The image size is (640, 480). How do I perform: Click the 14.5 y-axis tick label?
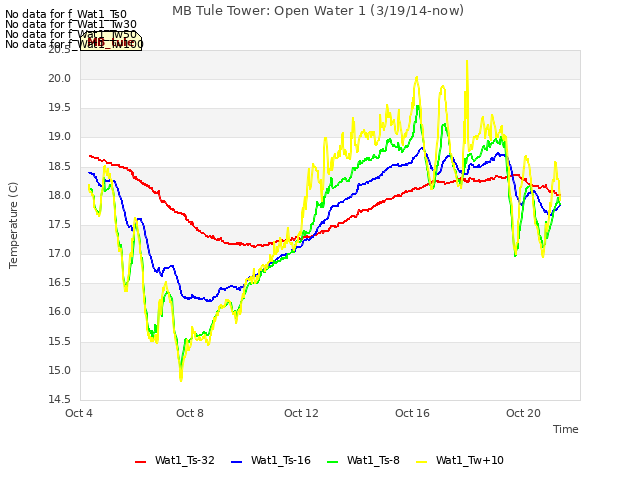[x=60, y=400]
